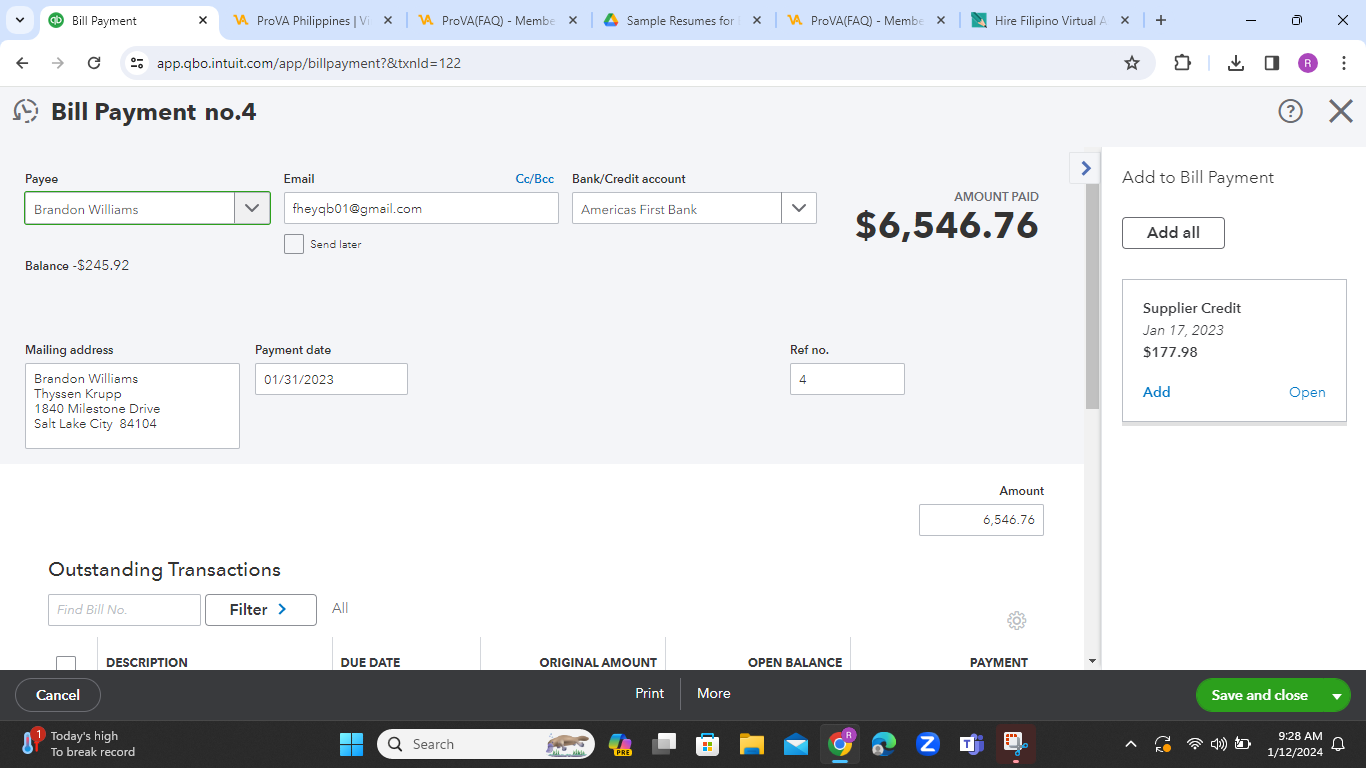The image size is (1366, 768).
Task: Click the recent transactions clock icon
Action: pos(25,111)
